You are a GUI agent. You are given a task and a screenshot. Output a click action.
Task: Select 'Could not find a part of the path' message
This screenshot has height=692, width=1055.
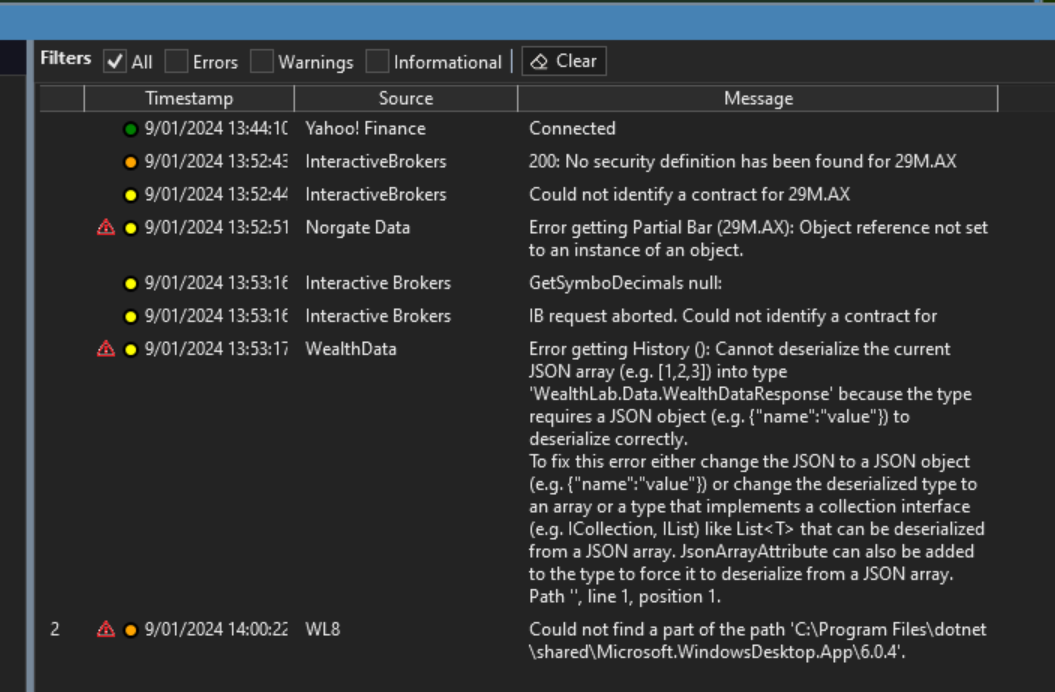[758, 640]
